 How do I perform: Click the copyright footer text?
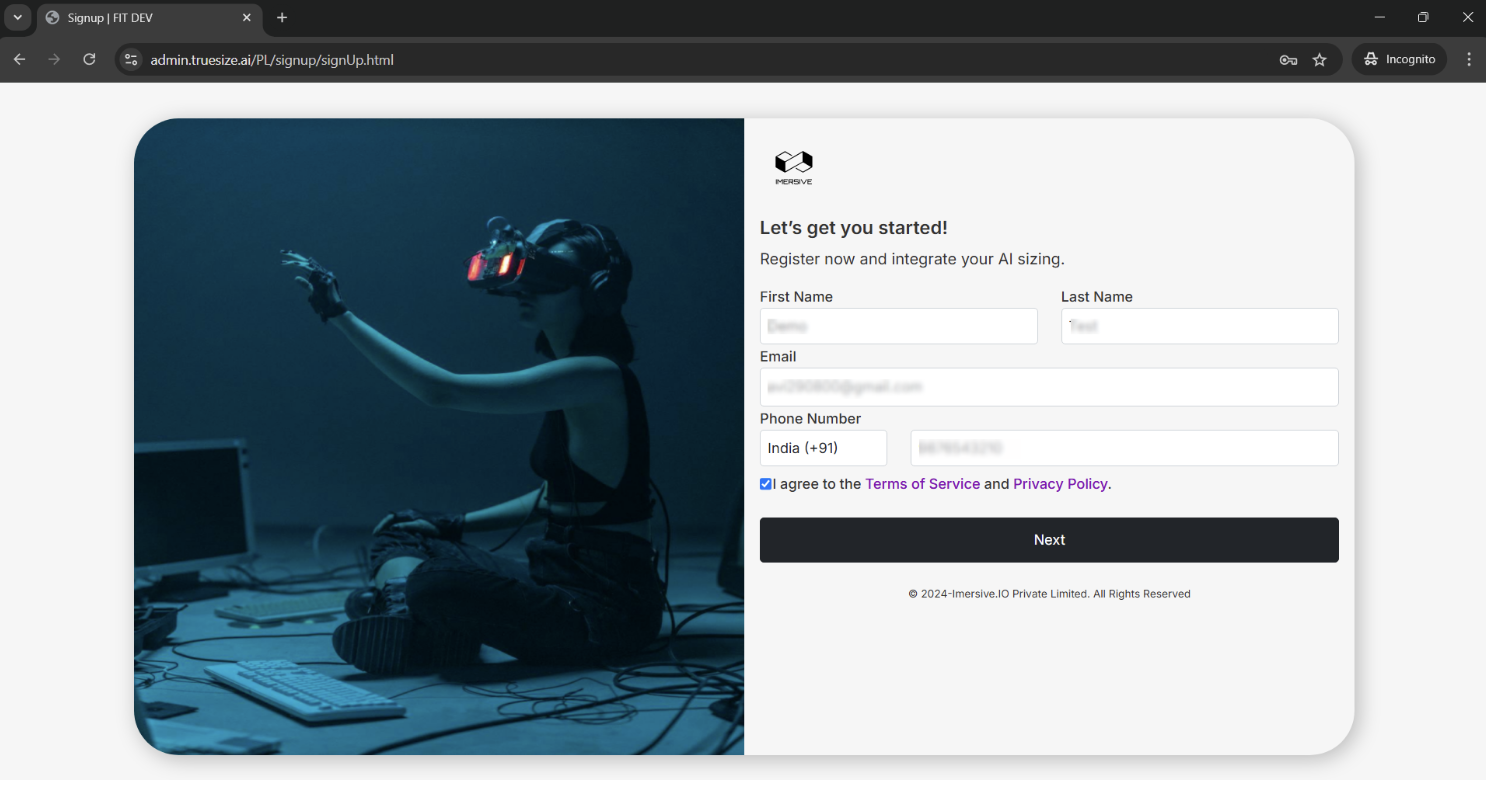(x=1049, y=594)
